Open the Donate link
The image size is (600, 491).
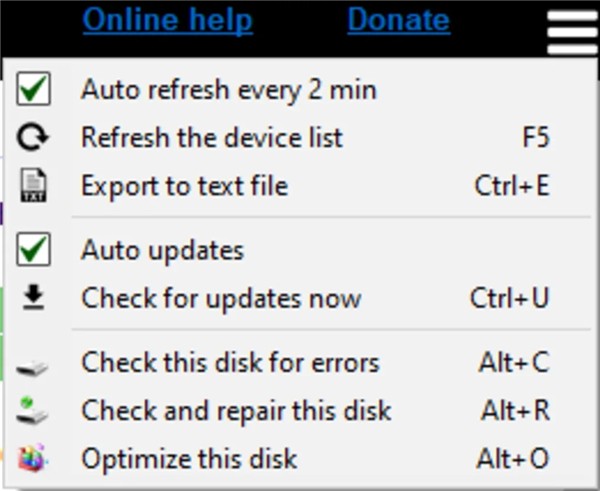pos(399,20)
